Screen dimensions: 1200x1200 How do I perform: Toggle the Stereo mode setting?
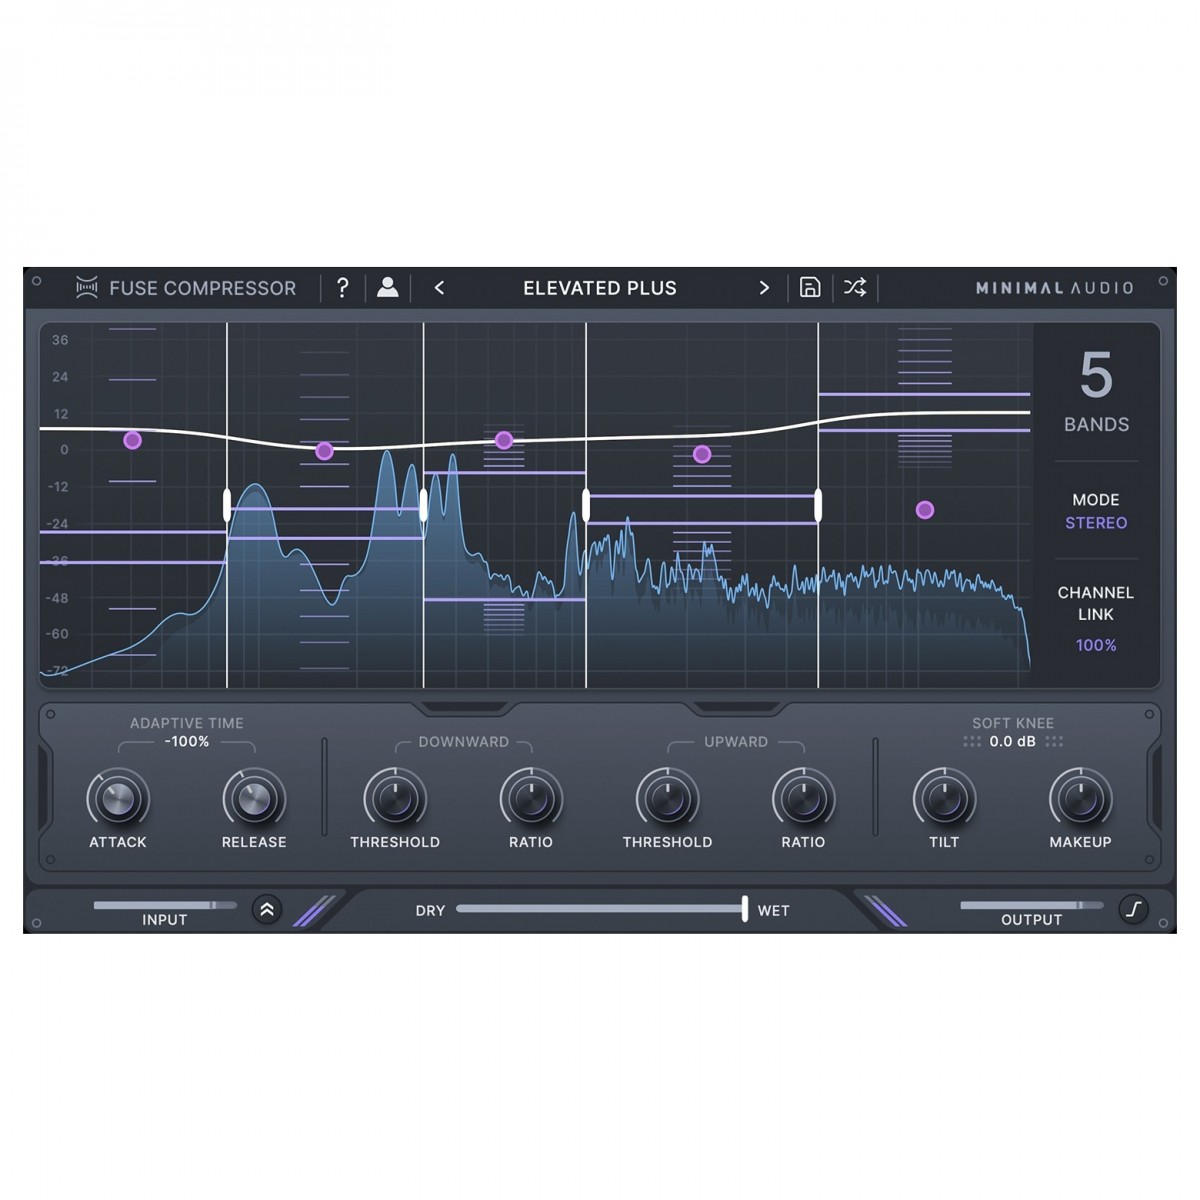click(x=1096, y=523)
